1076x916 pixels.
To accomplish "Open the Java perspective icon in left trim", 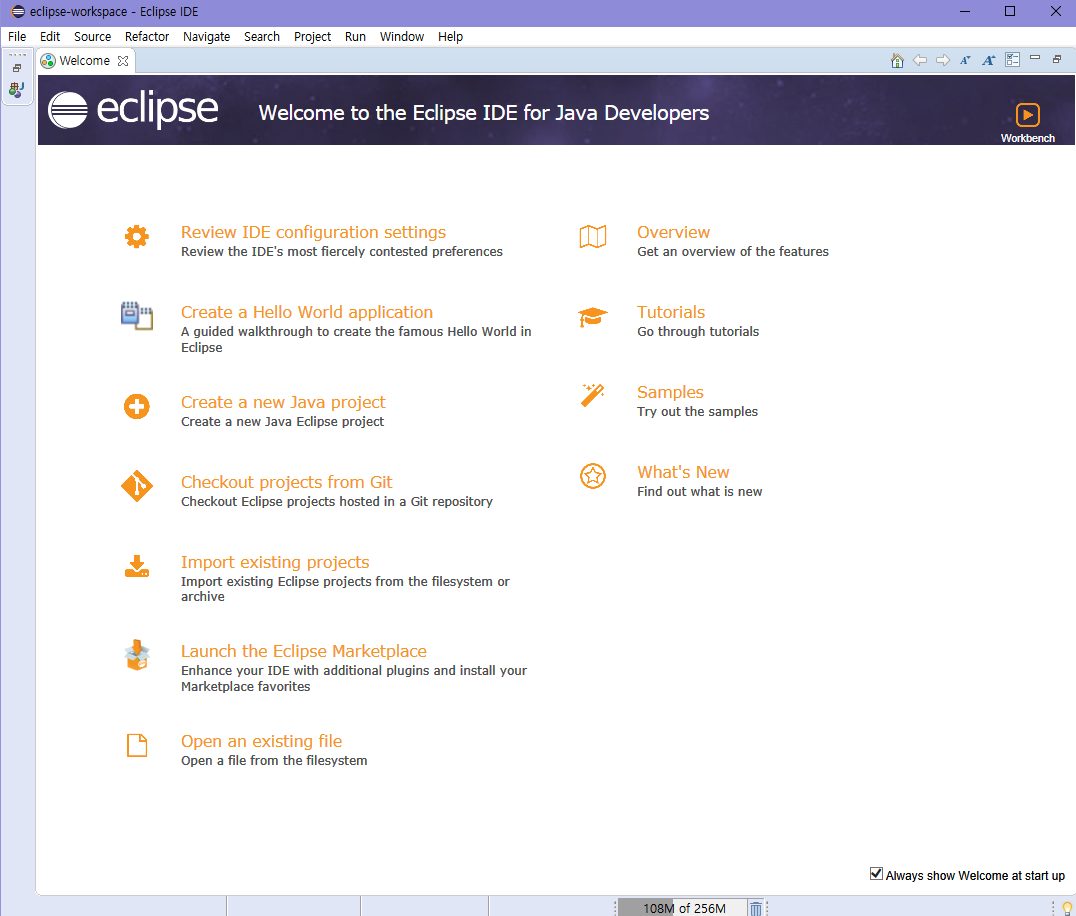I will tap(16, 89).
